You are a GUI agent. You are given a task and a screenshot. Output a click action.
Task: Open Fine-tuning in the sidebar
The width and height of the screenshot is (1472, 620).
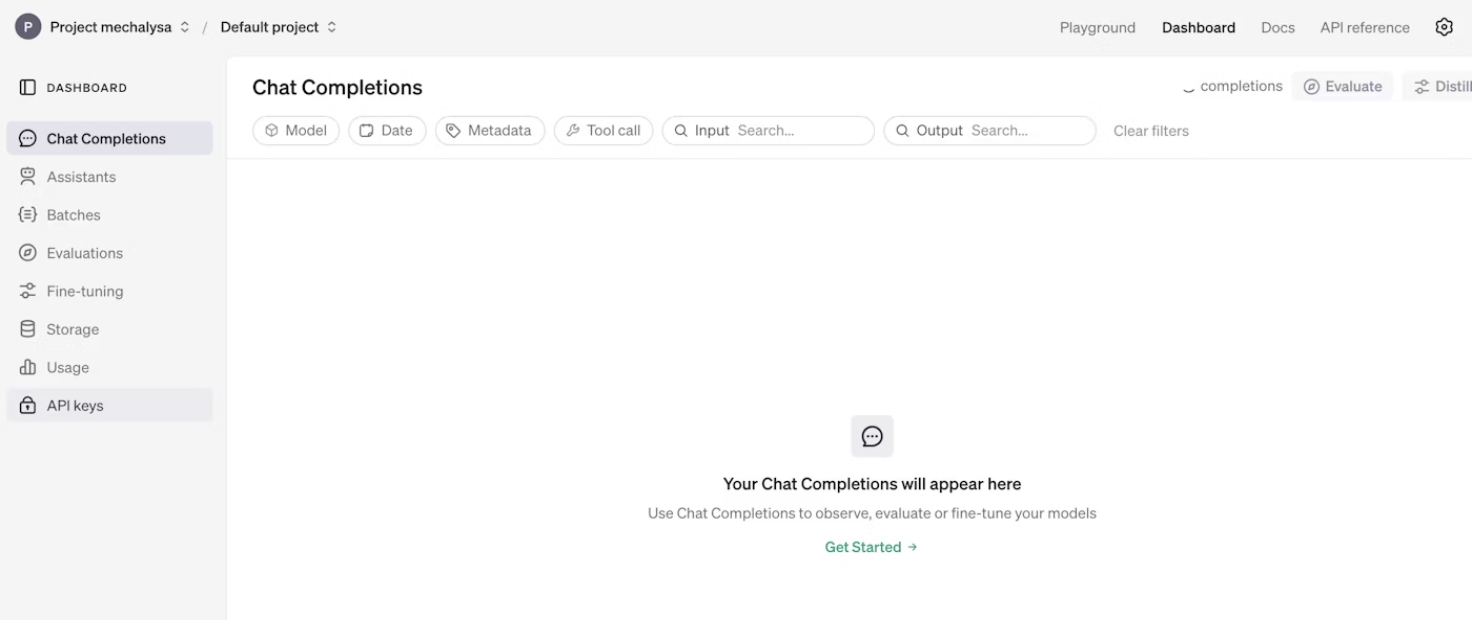(110, 291)
